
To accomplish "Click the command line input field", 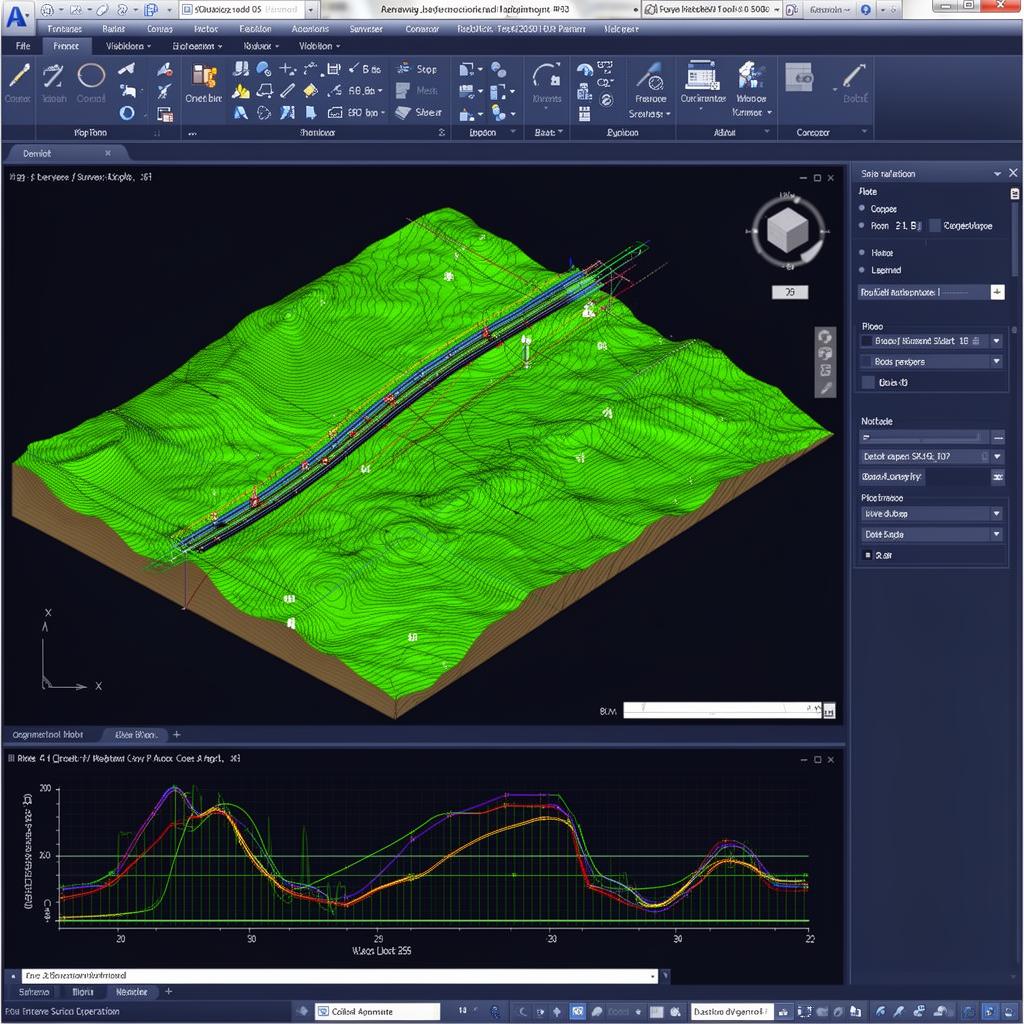I will pyautogui.click(x=340, y=976).
